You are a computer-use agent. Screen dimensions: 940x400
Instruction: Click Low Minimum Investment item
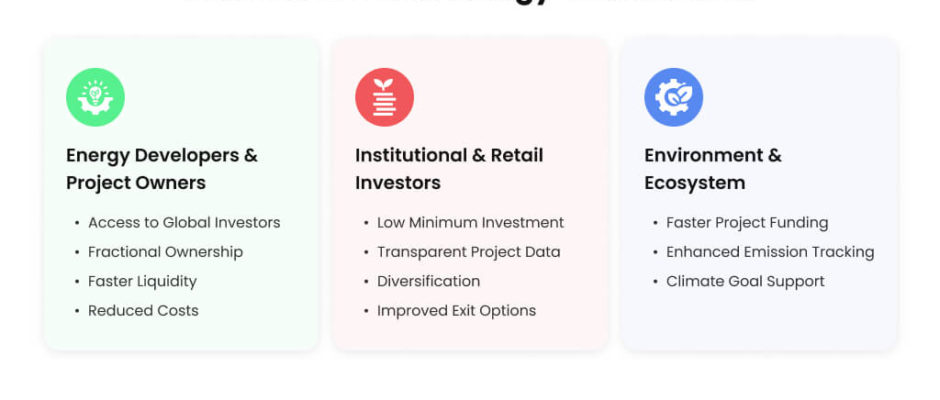click(x=470, y=223)
